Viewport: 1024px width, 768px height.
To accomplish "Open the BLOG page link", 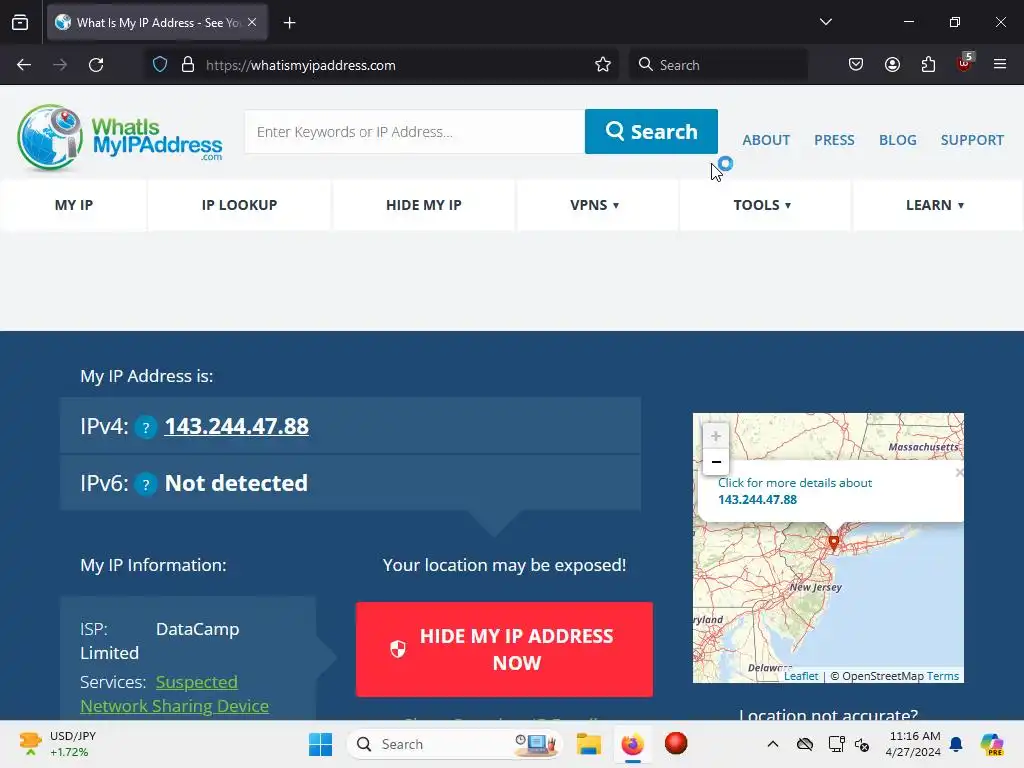I will point(897,140).
